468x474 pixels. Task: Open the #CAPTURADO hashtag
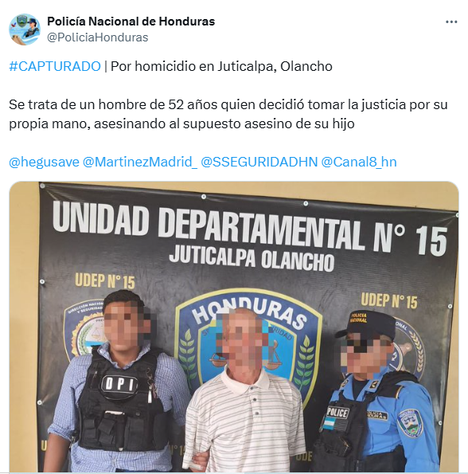[x=55, y=66]
